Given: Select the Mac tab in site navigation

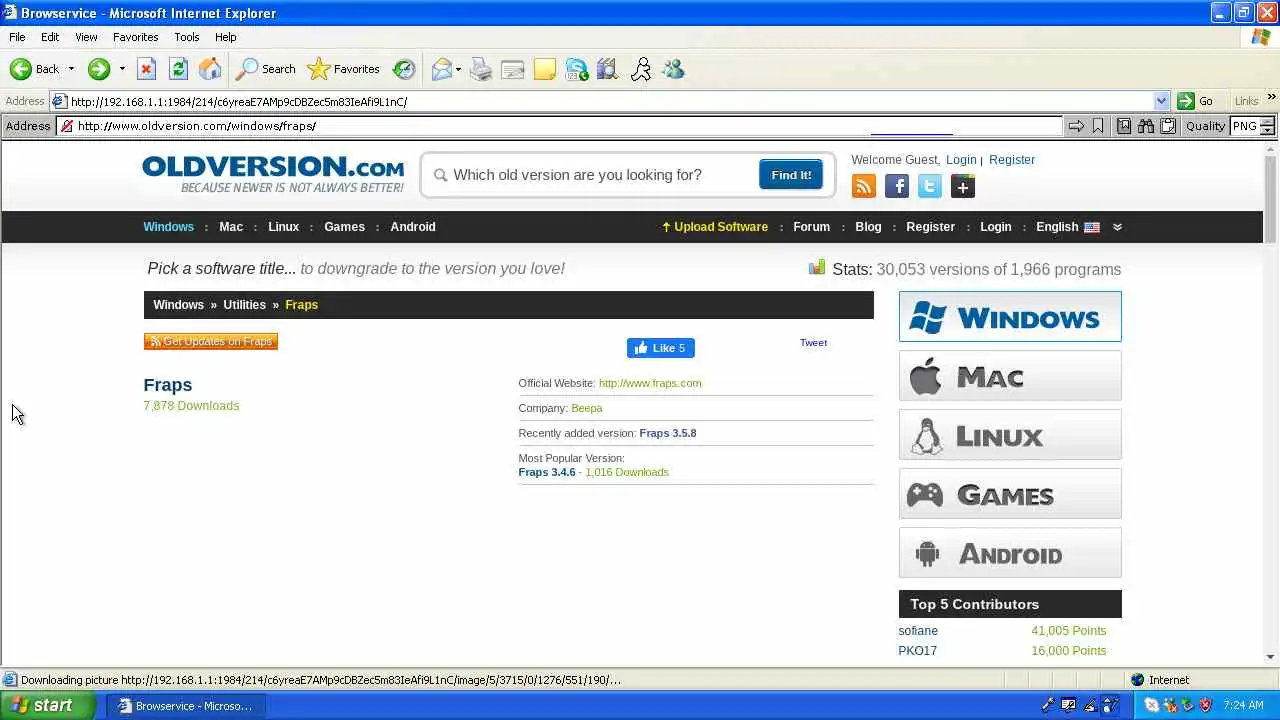Looking at the screenshot, I should (231, 227).
